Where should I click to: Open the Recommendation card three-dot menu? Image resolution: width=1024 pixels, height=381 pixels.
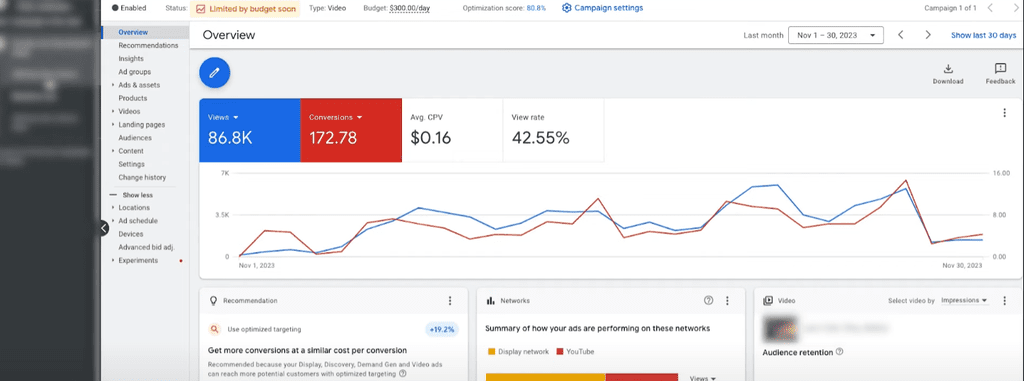click(450, 301)
